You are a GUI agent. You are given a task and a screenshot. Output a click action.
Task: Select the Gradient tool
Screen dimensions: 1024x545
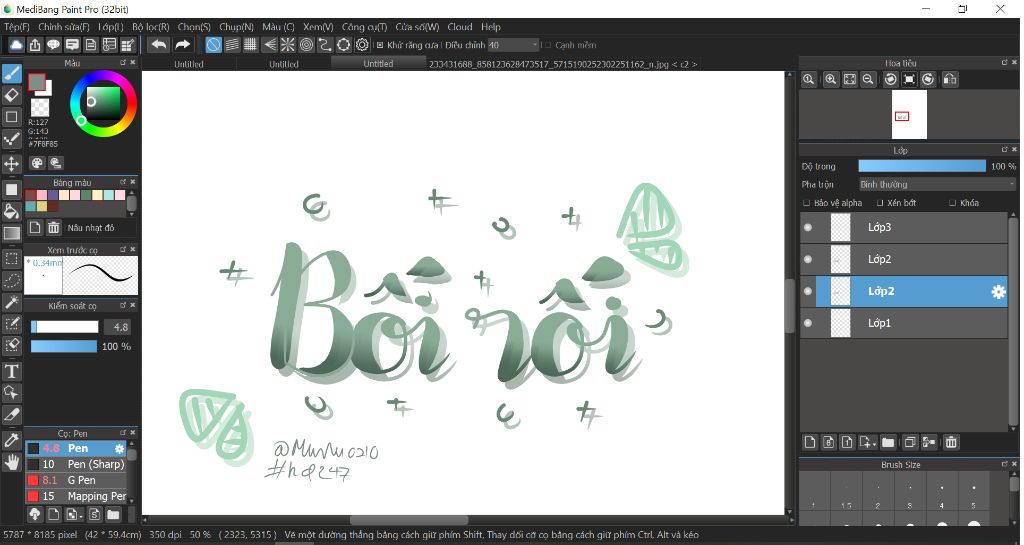click(12, 233)
